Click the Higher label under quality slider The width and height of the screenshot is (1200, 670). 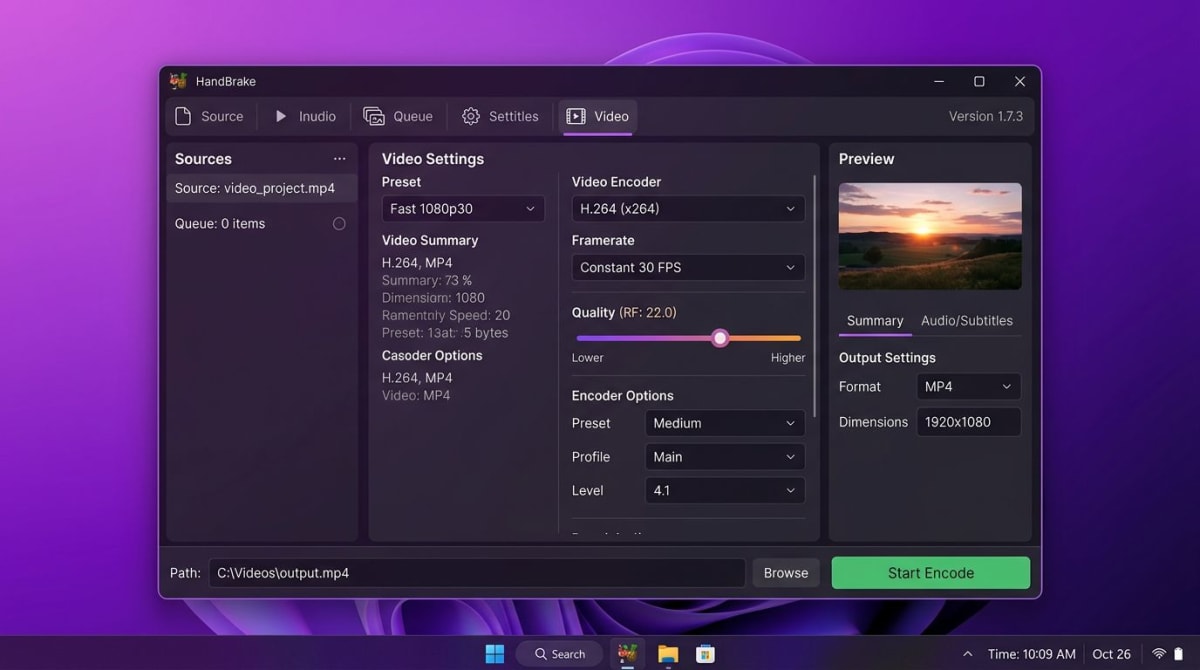788,358
